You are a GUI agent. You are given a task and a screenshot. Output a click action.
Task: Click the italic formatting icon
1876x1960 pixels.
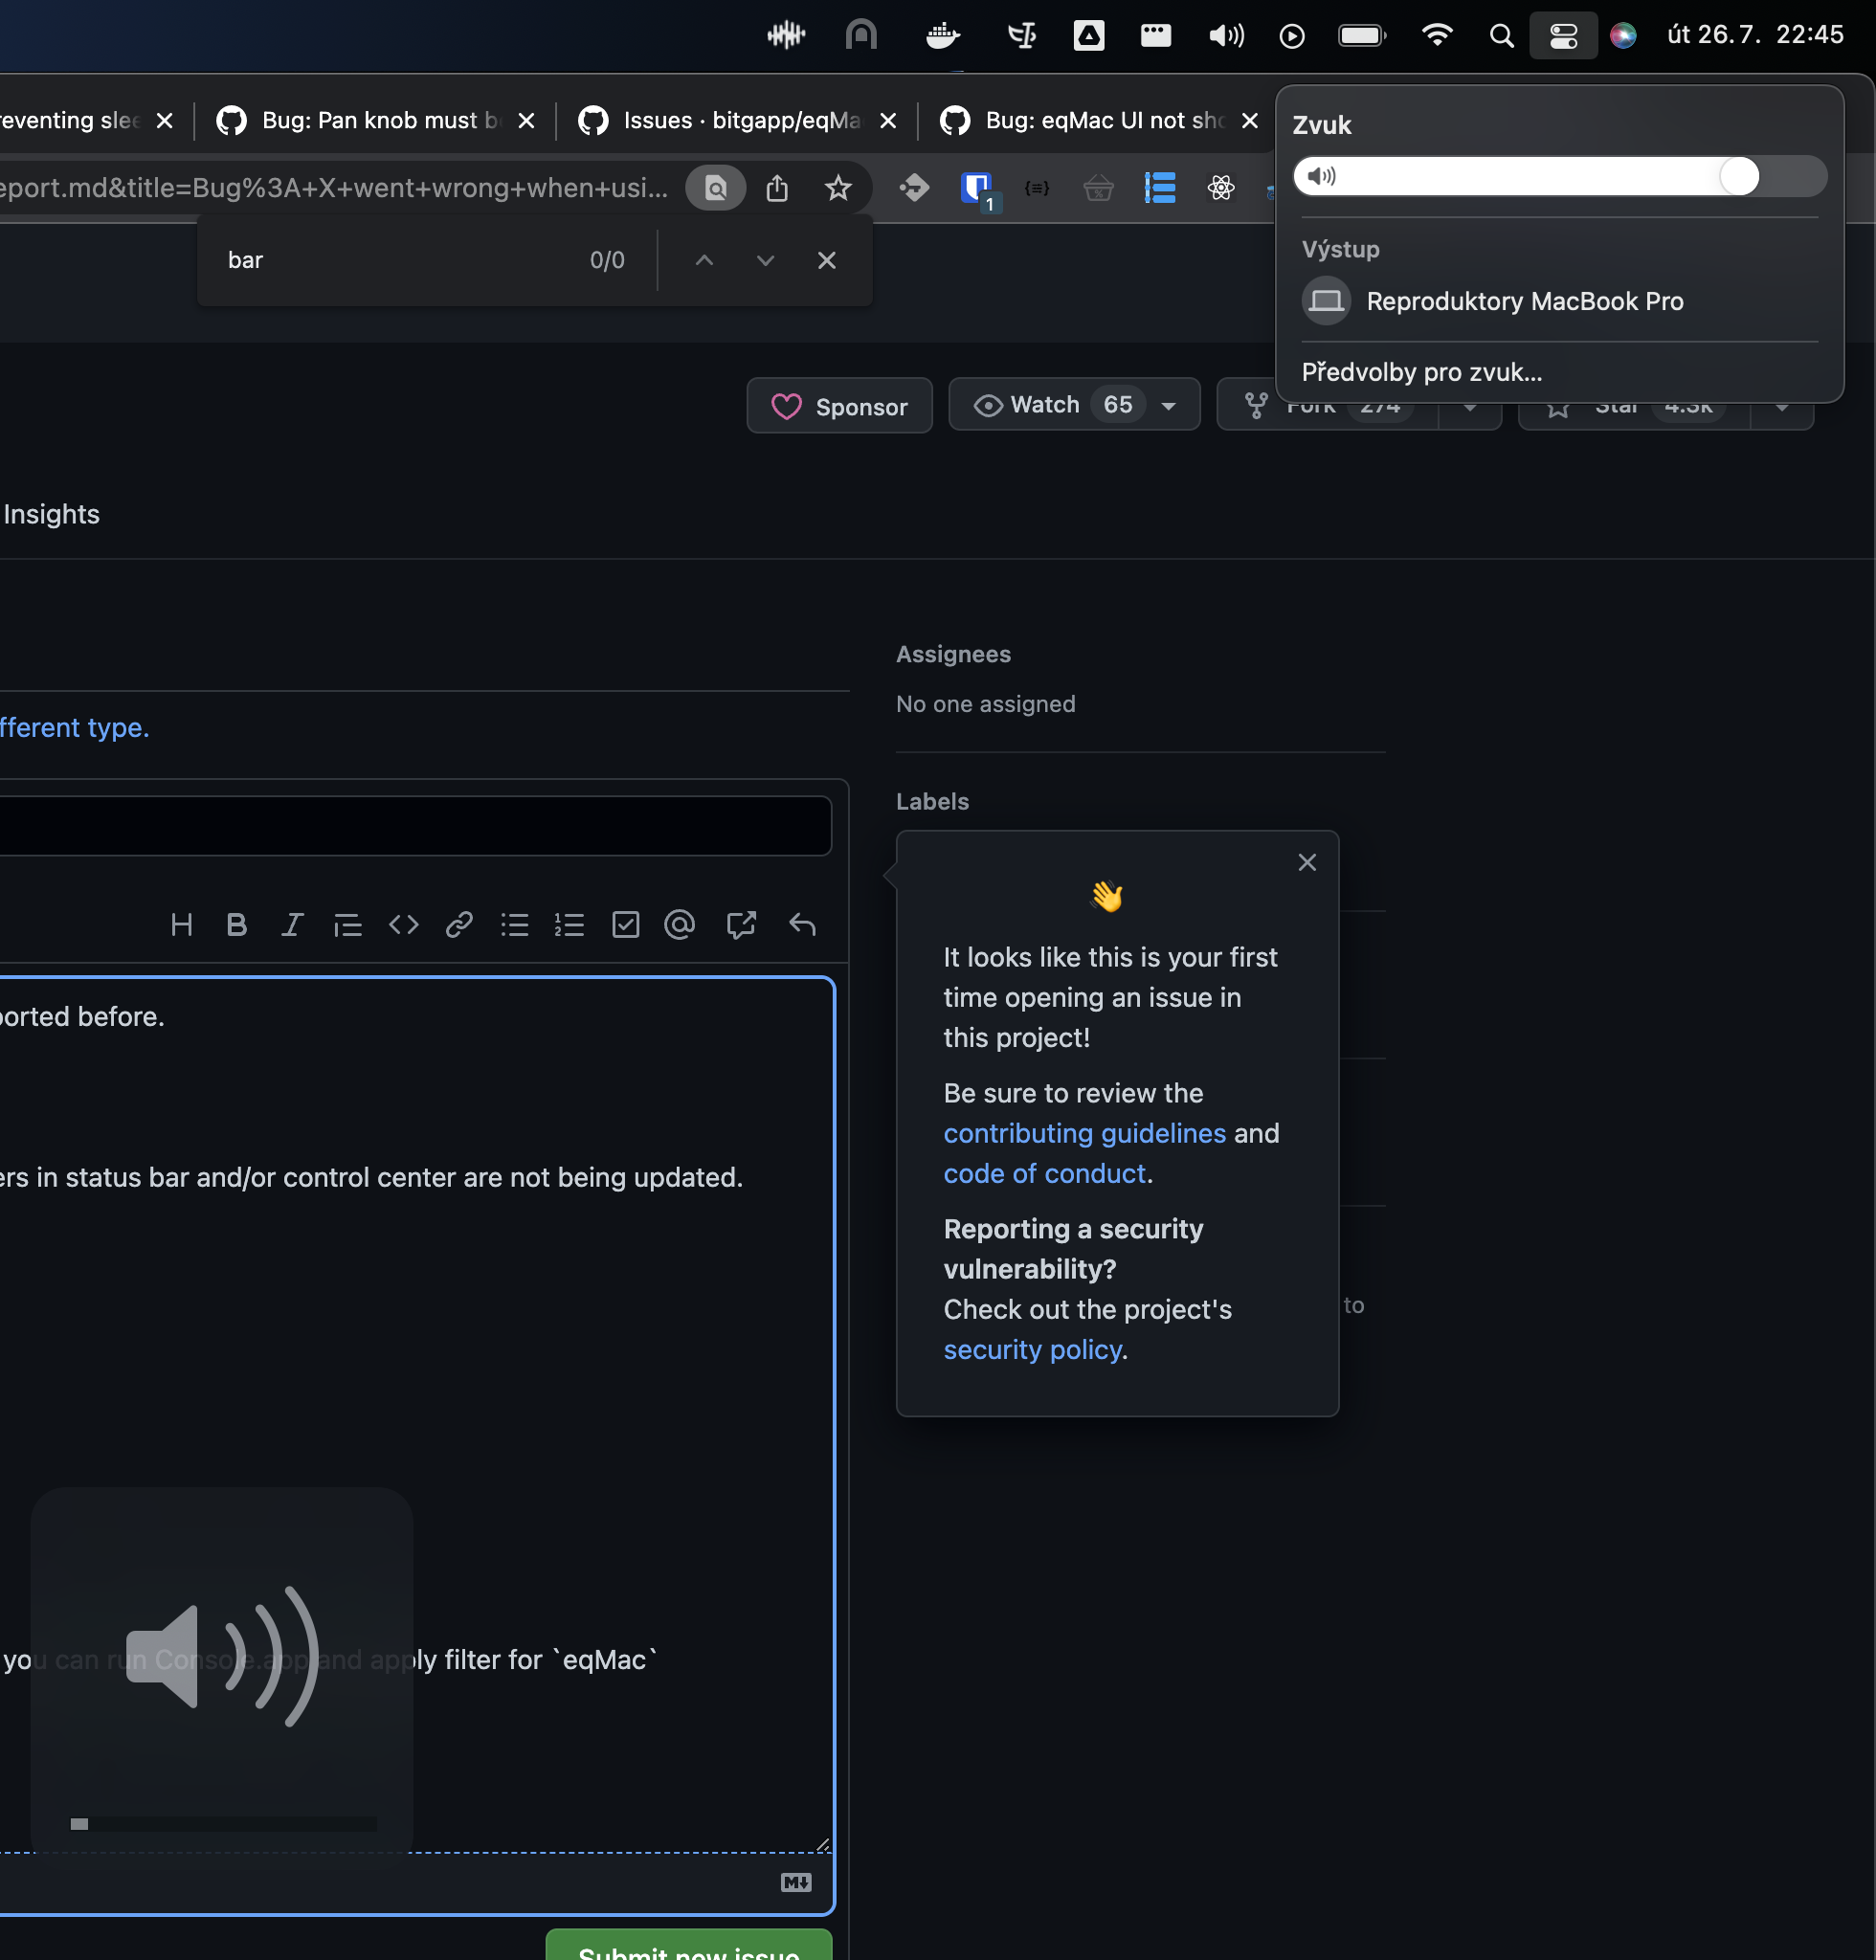291,925
